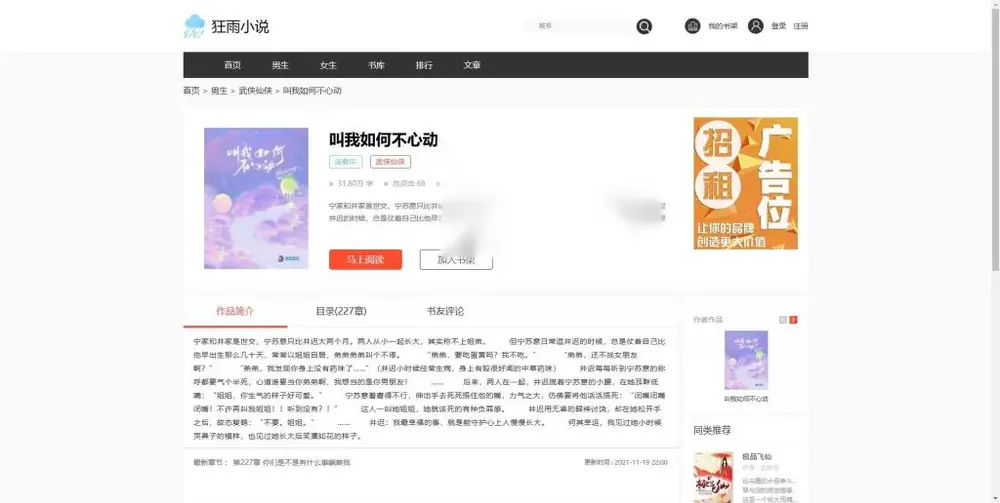
Task: Switch to the 目录(227章) tab
Action: tap(341, 311)
